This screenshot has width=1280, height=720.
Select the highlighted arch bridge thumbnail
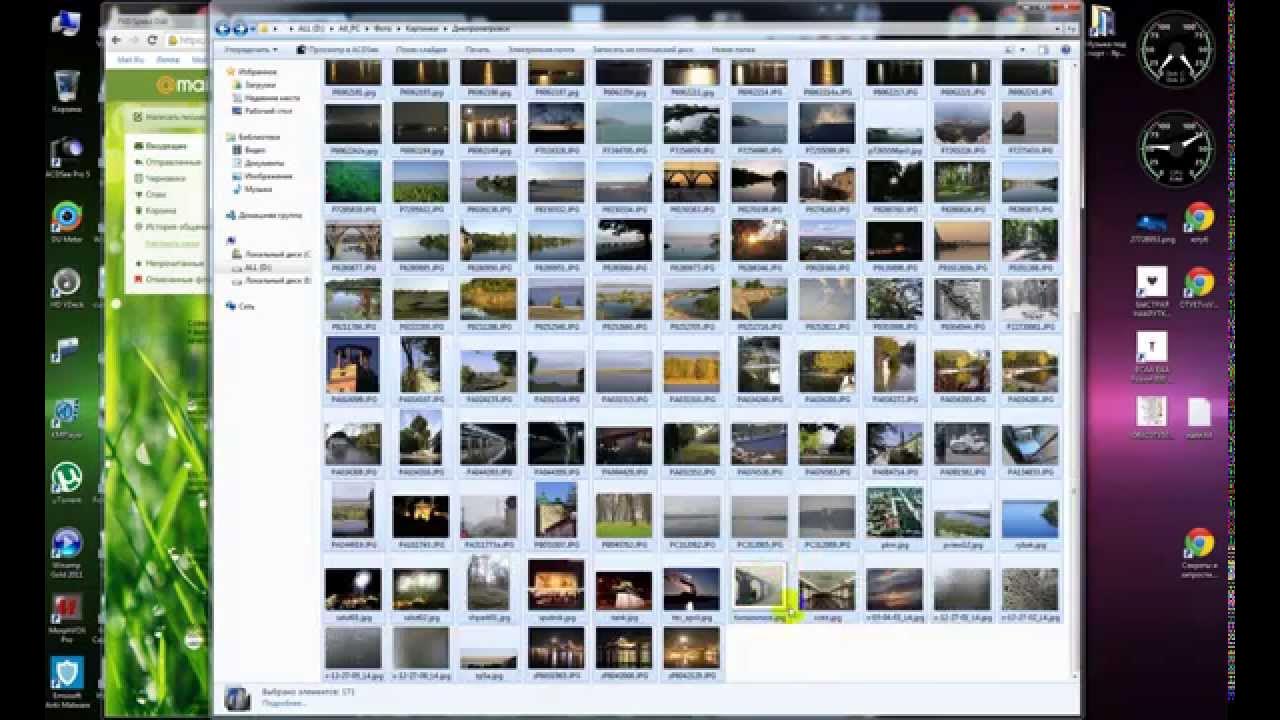click(x=759, y=588)
